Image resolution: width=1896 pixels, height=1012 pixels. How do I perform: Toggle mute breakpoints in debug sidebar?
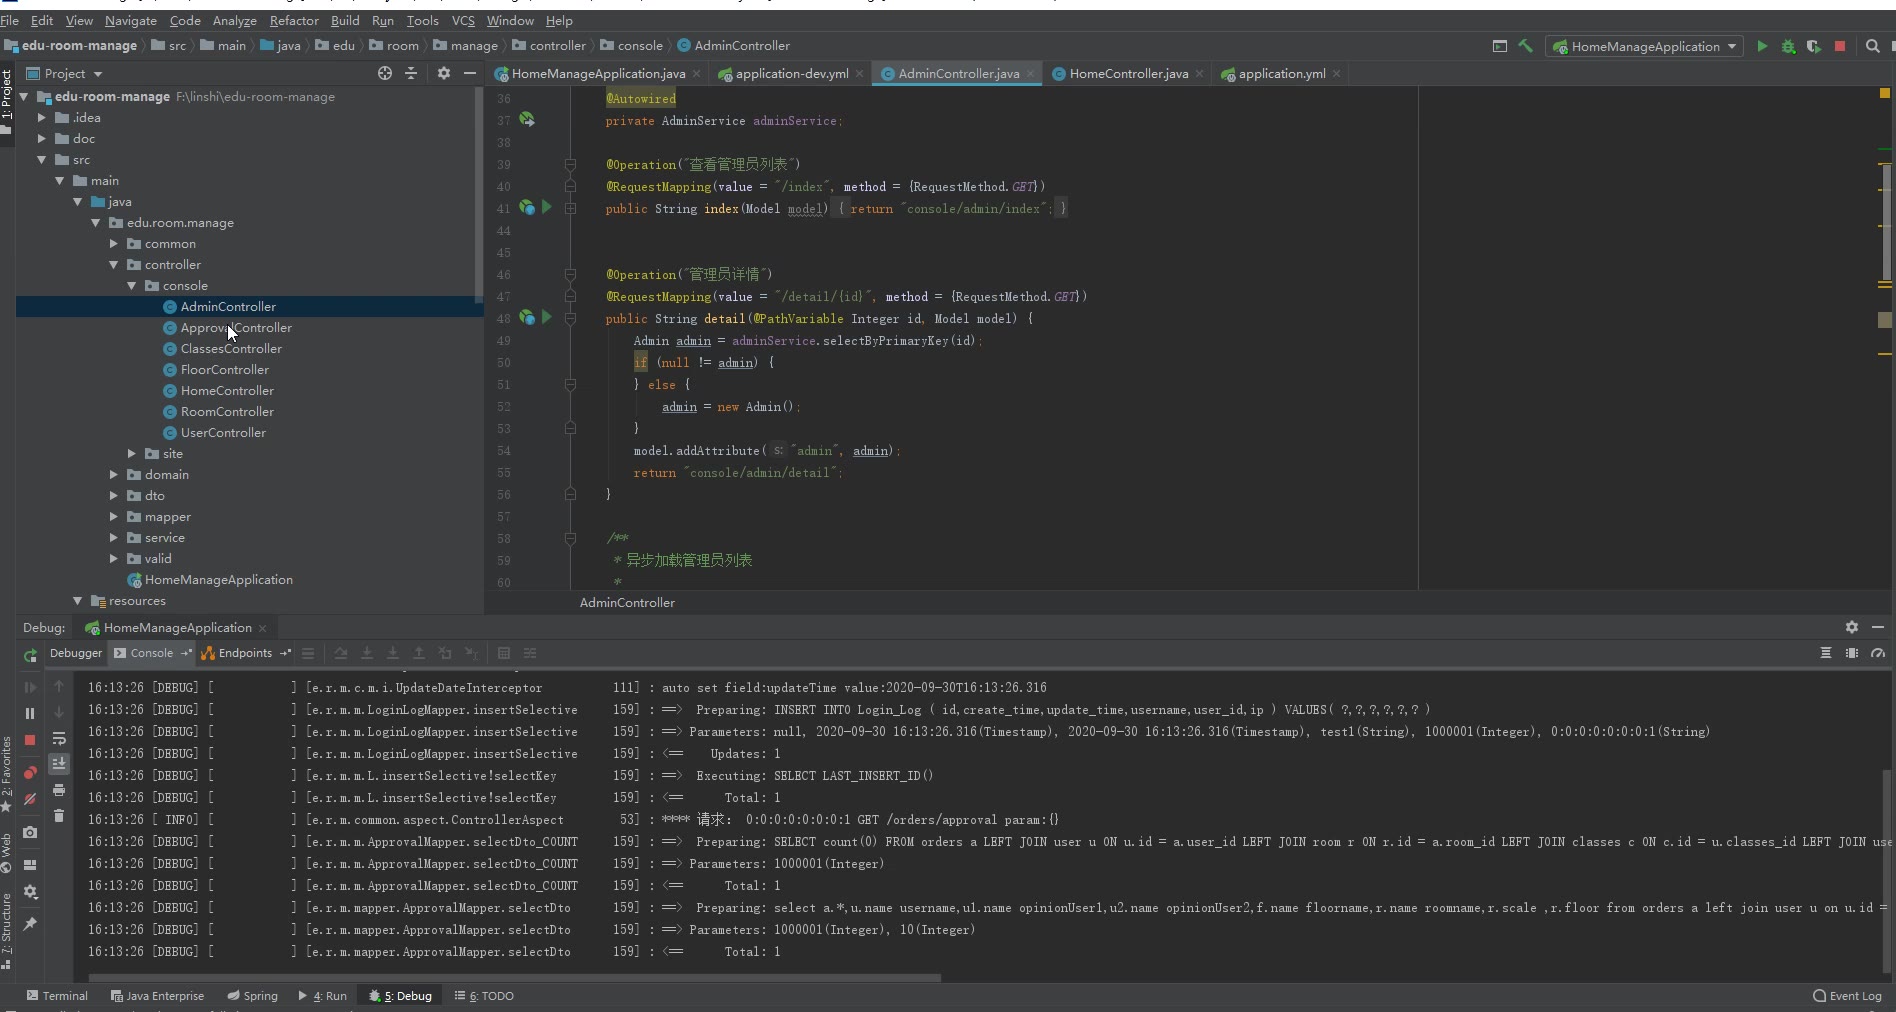click(x=30, y=799)
